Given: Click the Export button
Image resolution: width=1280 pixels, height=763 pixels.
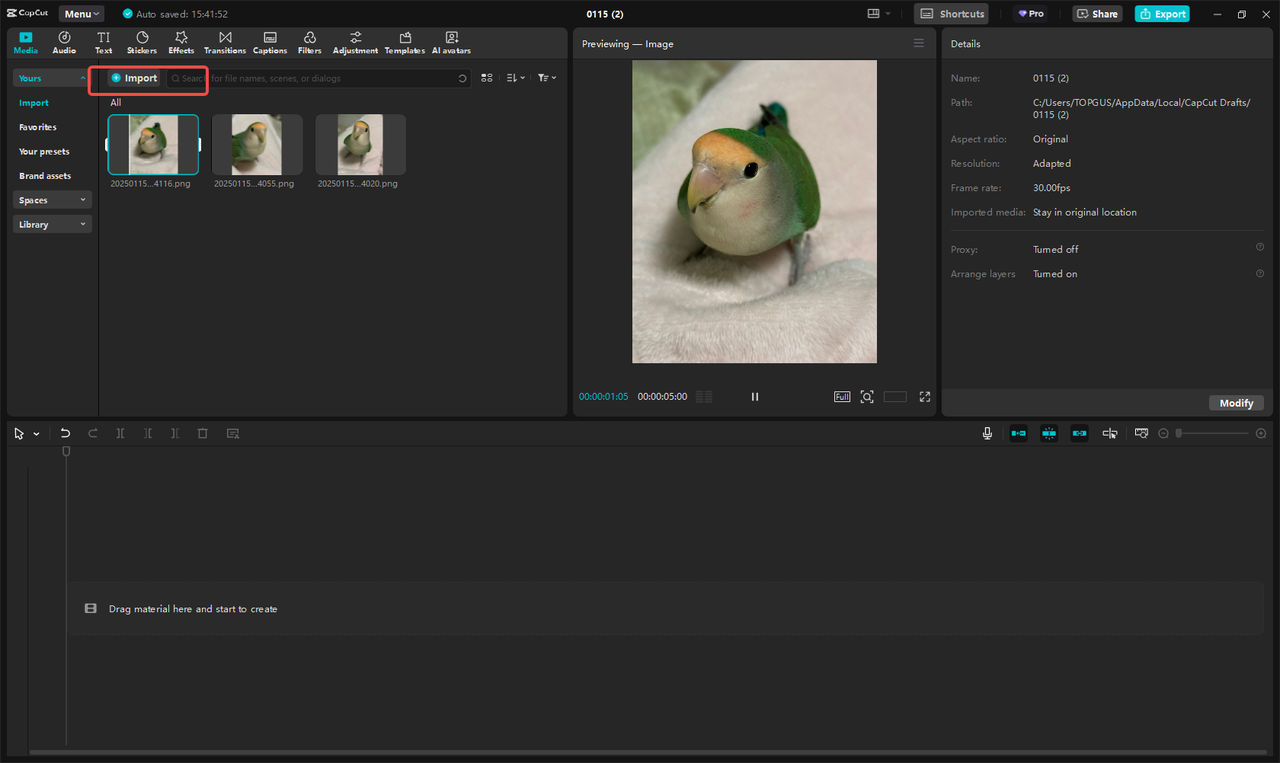Looking at the screenshot, I should tap(1162, 14).
